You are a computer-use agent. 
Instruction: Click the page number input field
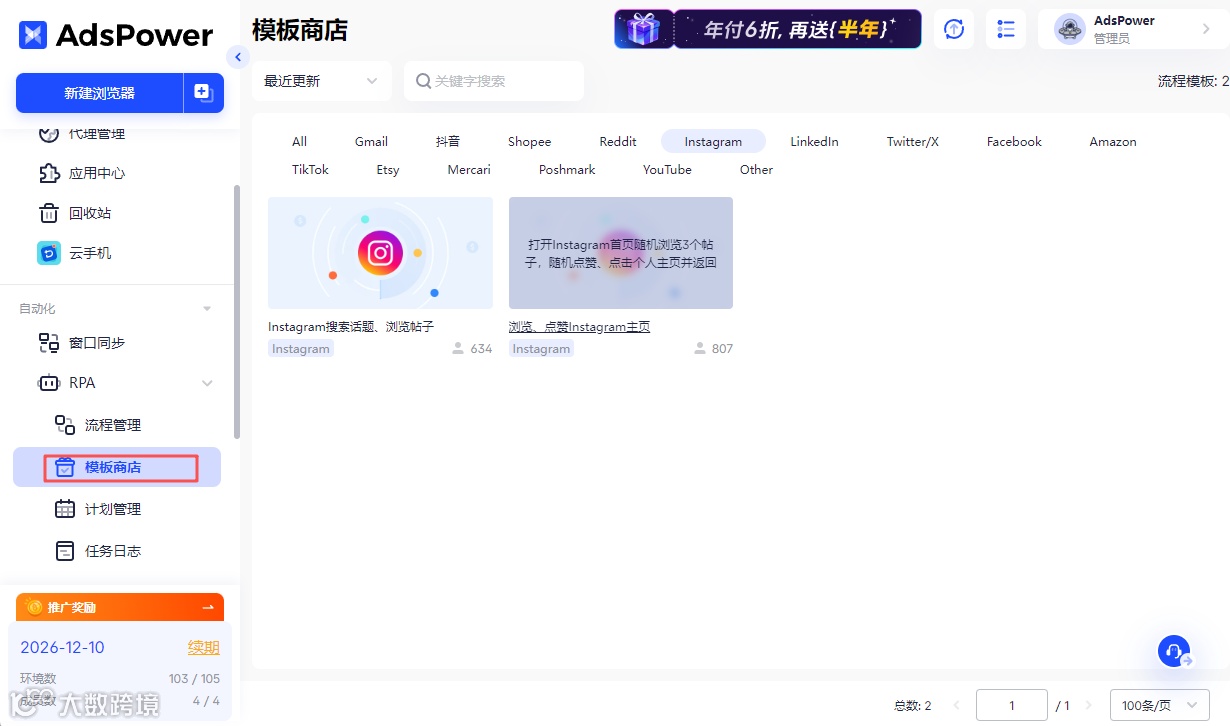point(1012,705)
